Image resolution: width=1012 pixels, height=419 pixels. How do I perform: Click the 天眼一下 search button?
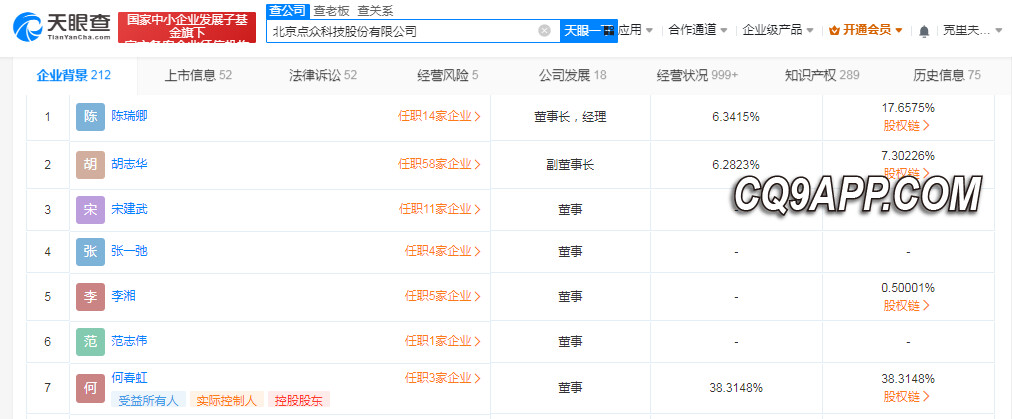click(588, 30)
